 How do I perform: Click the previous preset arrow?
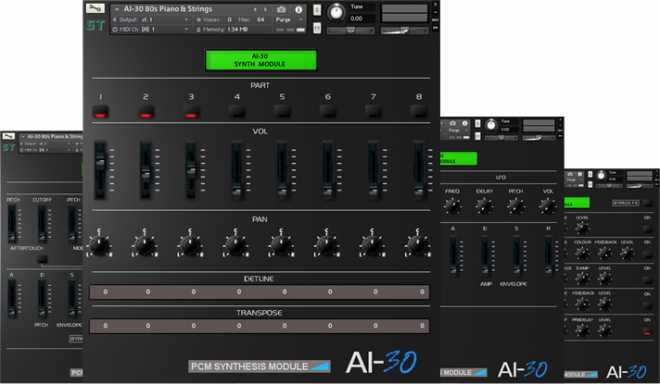click(x=255, y=9)
